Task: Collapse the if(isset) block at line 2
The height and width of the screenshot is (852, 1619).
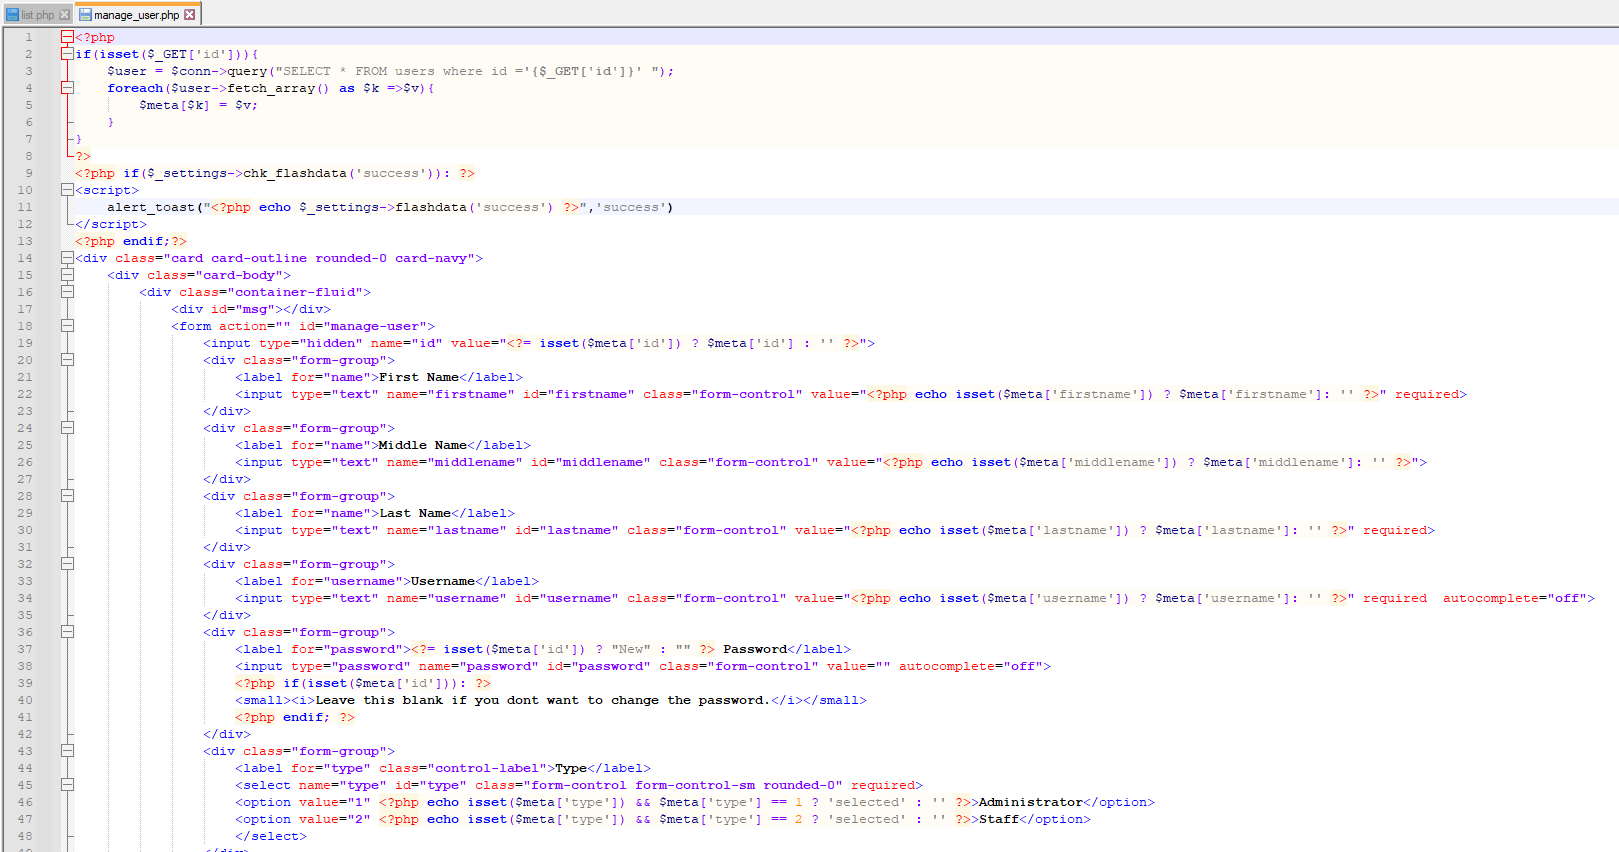Action: point(67,54)
